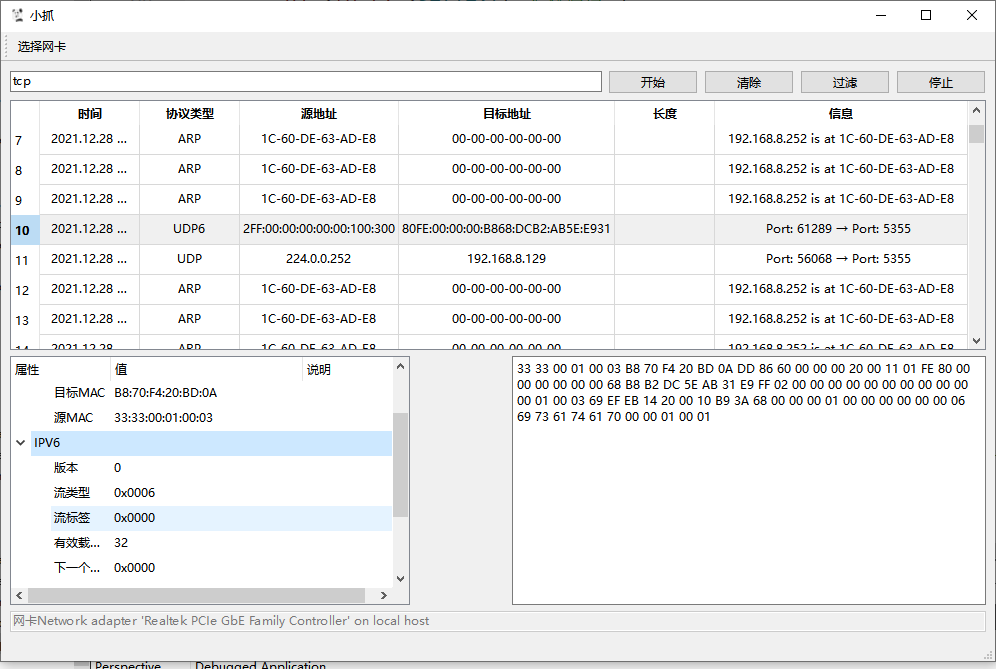Click the filter input field containing tcp

[x=300, y=81]
